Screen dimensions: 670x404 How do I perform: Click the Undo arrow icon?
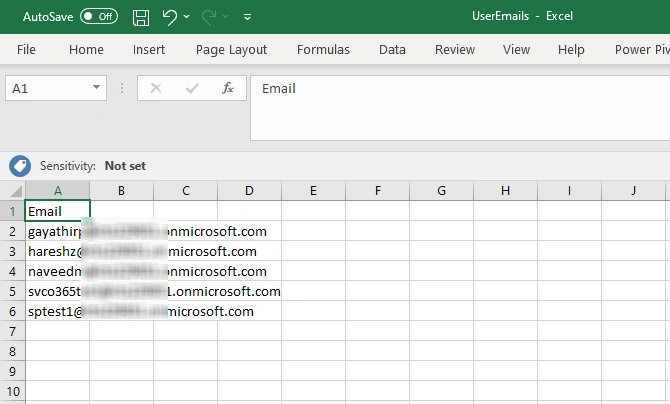pos(170,17)
